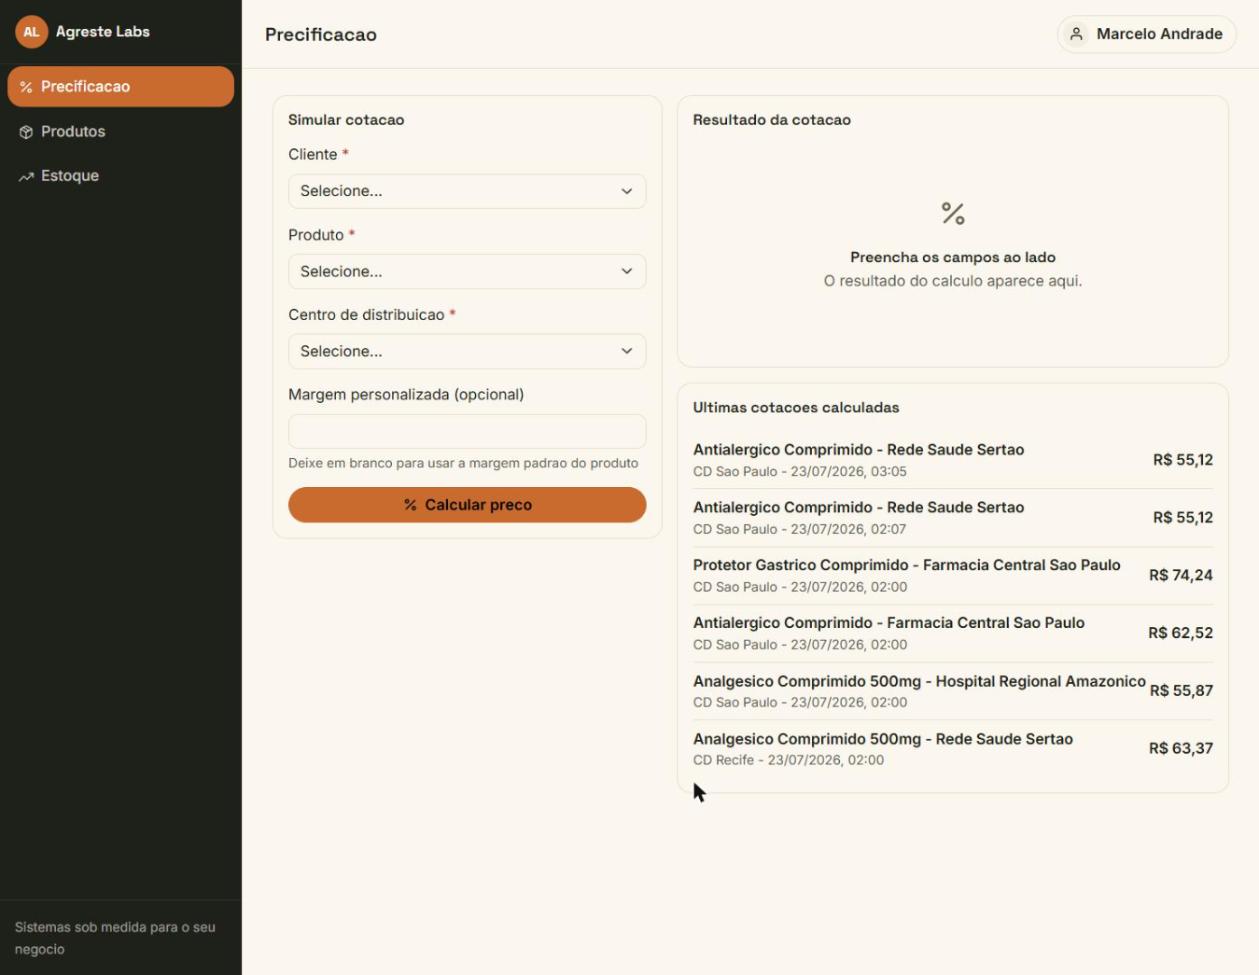
Task: Click the user icon beside Marcelo Andrade
Action: pos(1076,34)
